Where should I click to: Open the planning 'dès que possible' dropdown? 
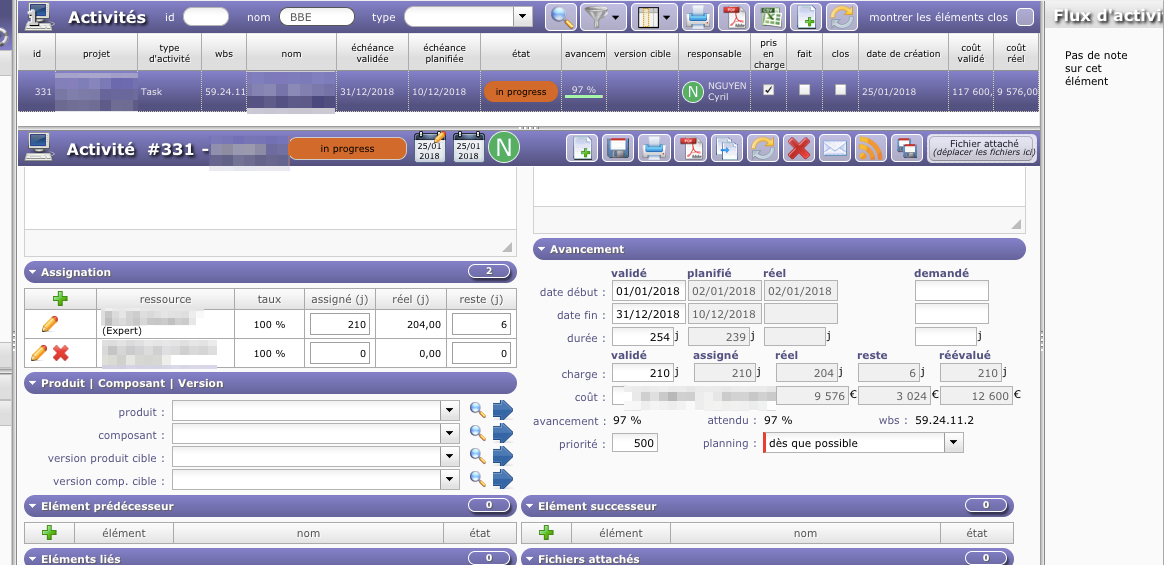pos(953,442)
